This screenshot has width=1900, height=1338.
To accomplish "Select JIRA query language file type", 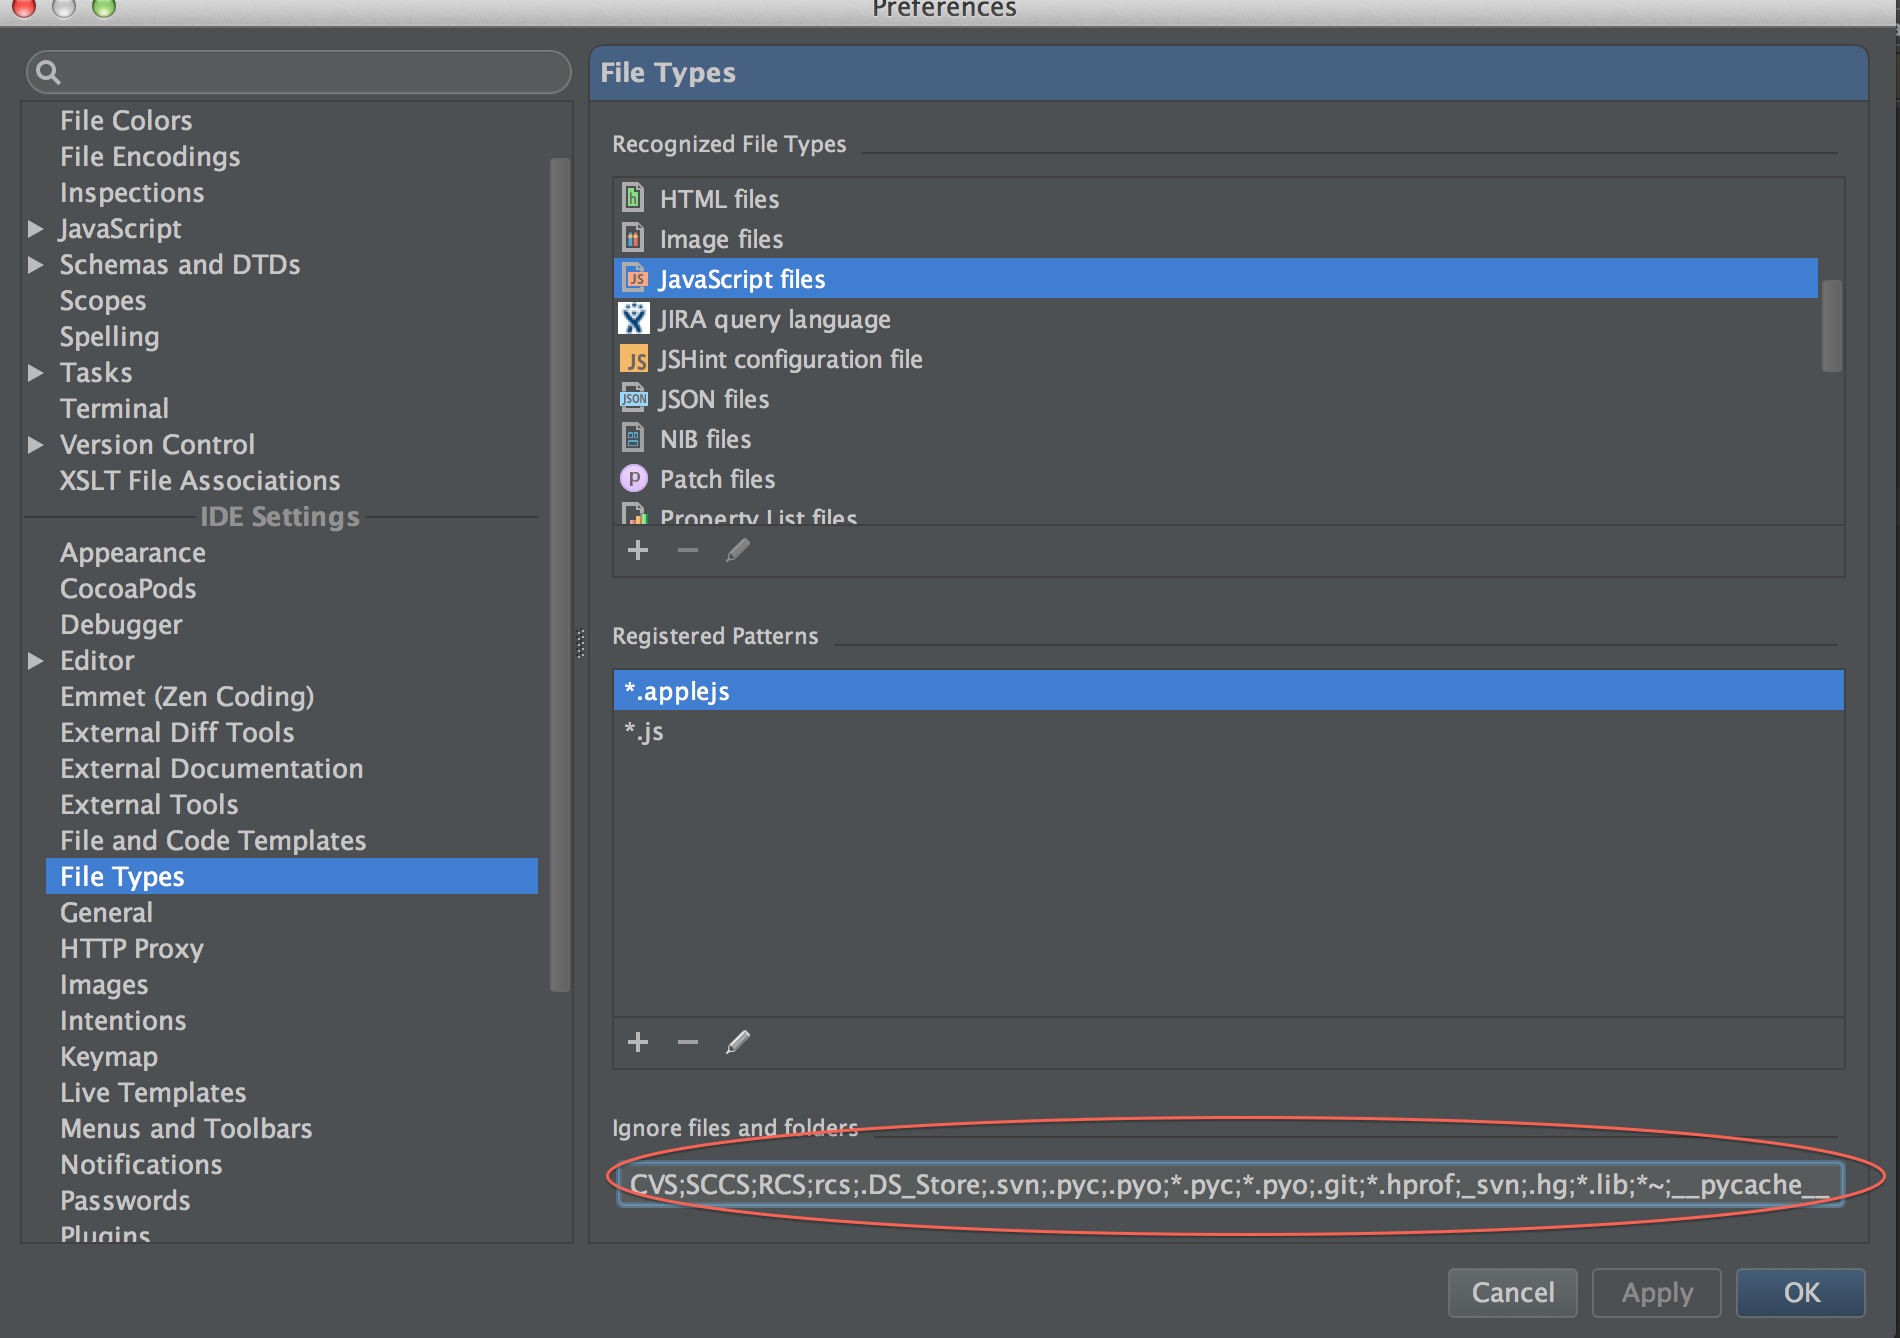I will pos(1215,319).
